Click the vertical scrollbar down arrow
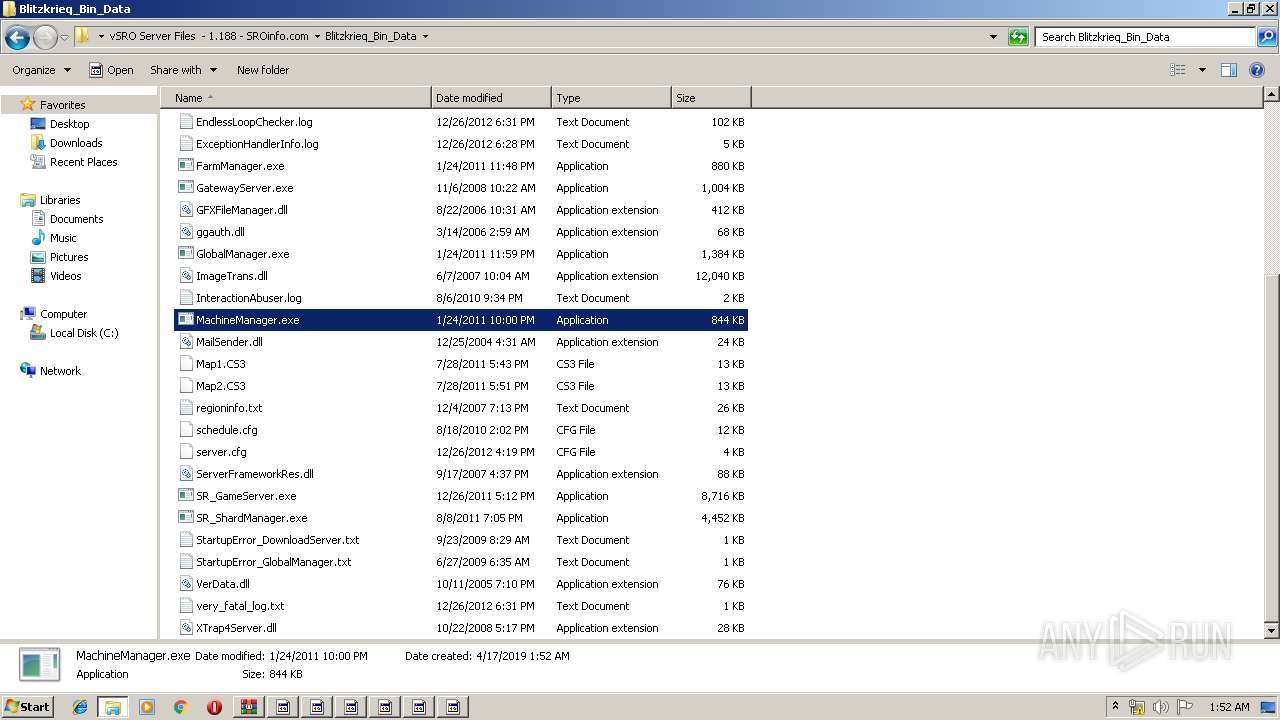This screenshot has width=1280, height=720. [1271, 631]
